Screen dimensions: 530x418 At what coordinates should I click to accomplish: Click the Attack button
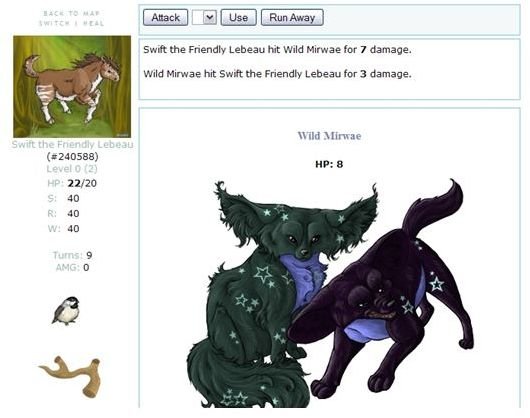tap(165, 18)
